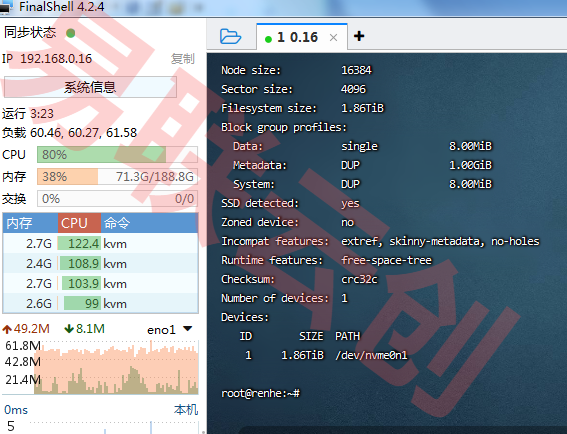Sort processes by 内存 column header
The width and height of the screenshot is (567, 434).
(30, 223)
